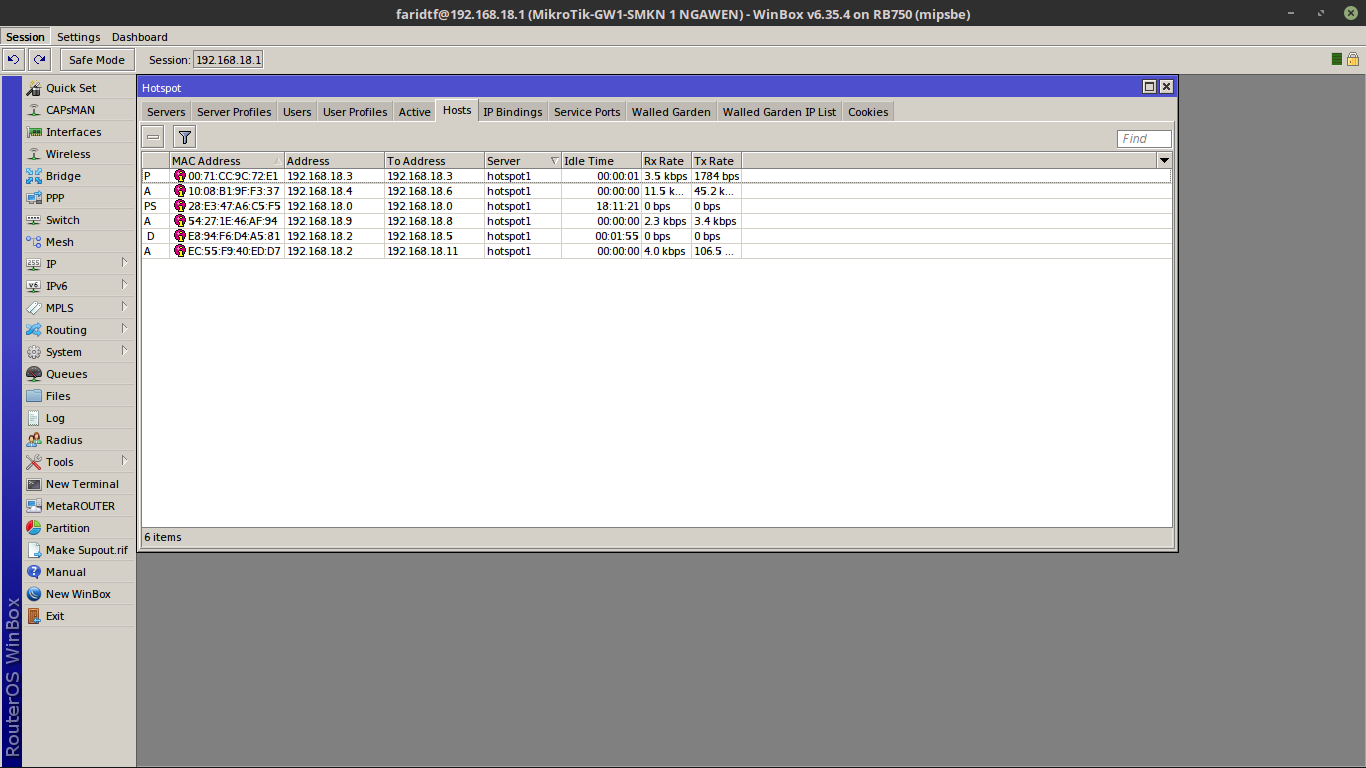This screenshot has height=768, width=1366.
Task: Open Queues menu
Action: [78, 374]
